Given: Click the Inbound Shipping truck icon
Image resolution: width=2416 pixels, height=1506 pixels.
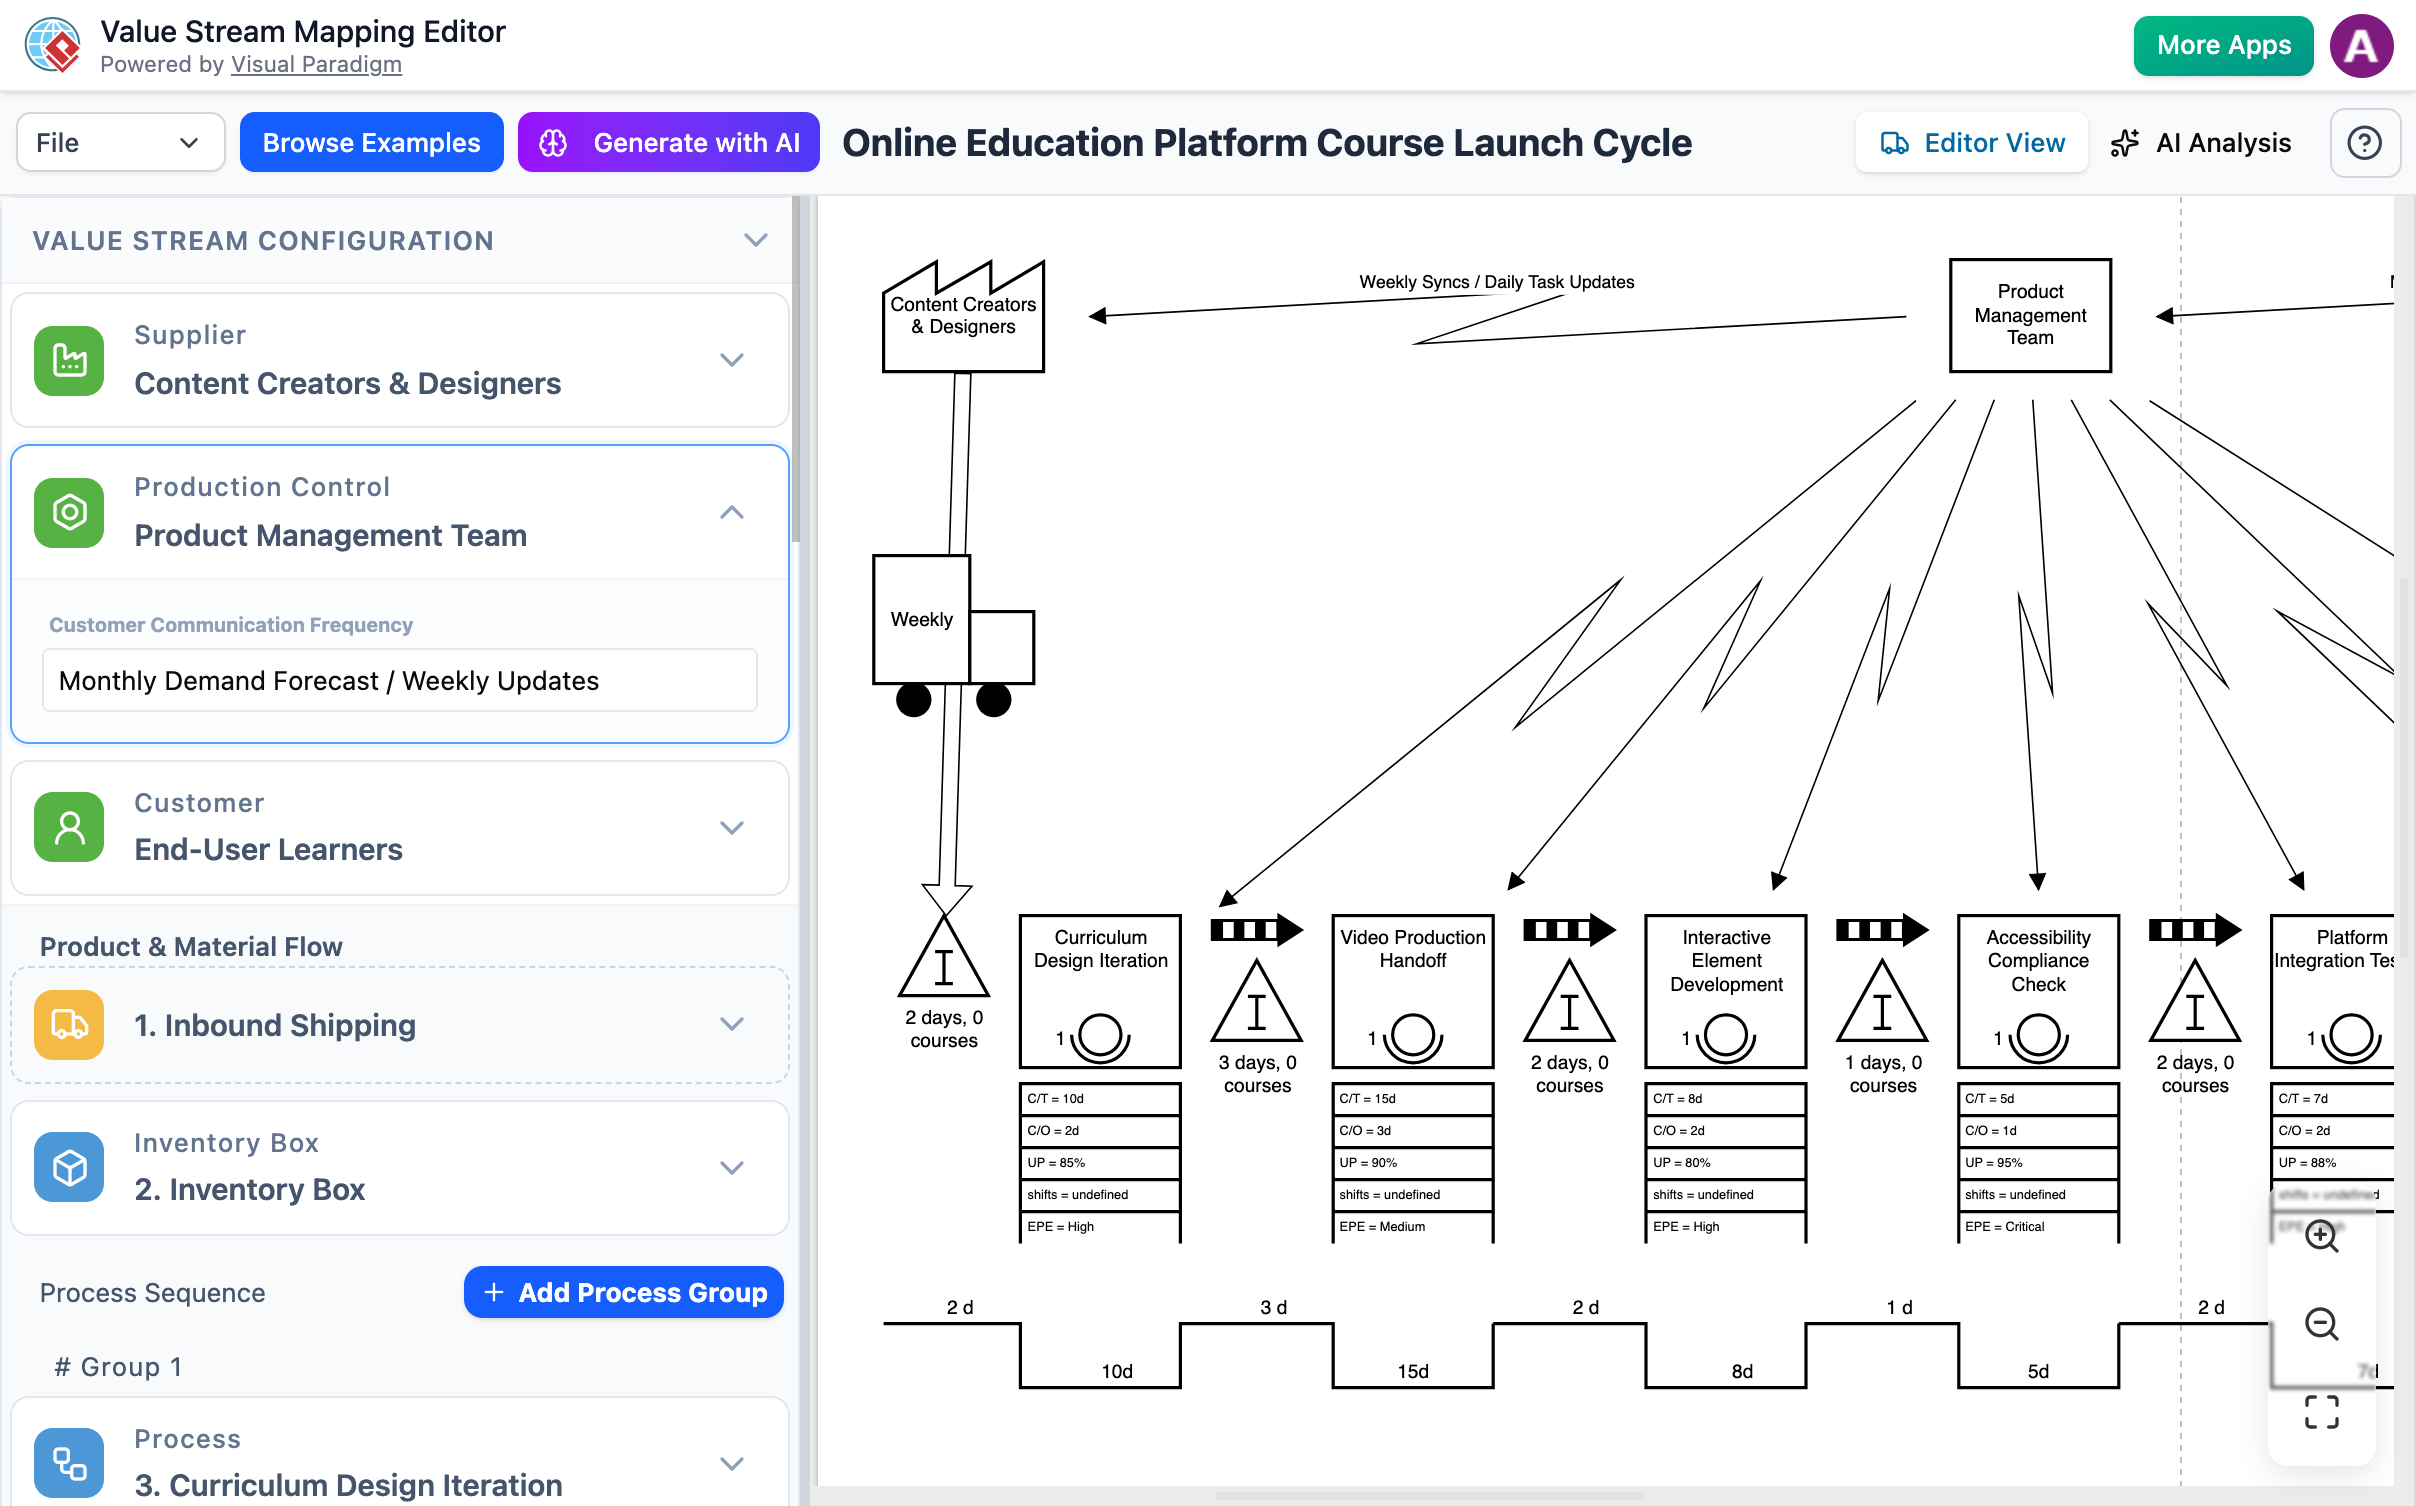Looking at the screenshot, I should (69, 1025).
